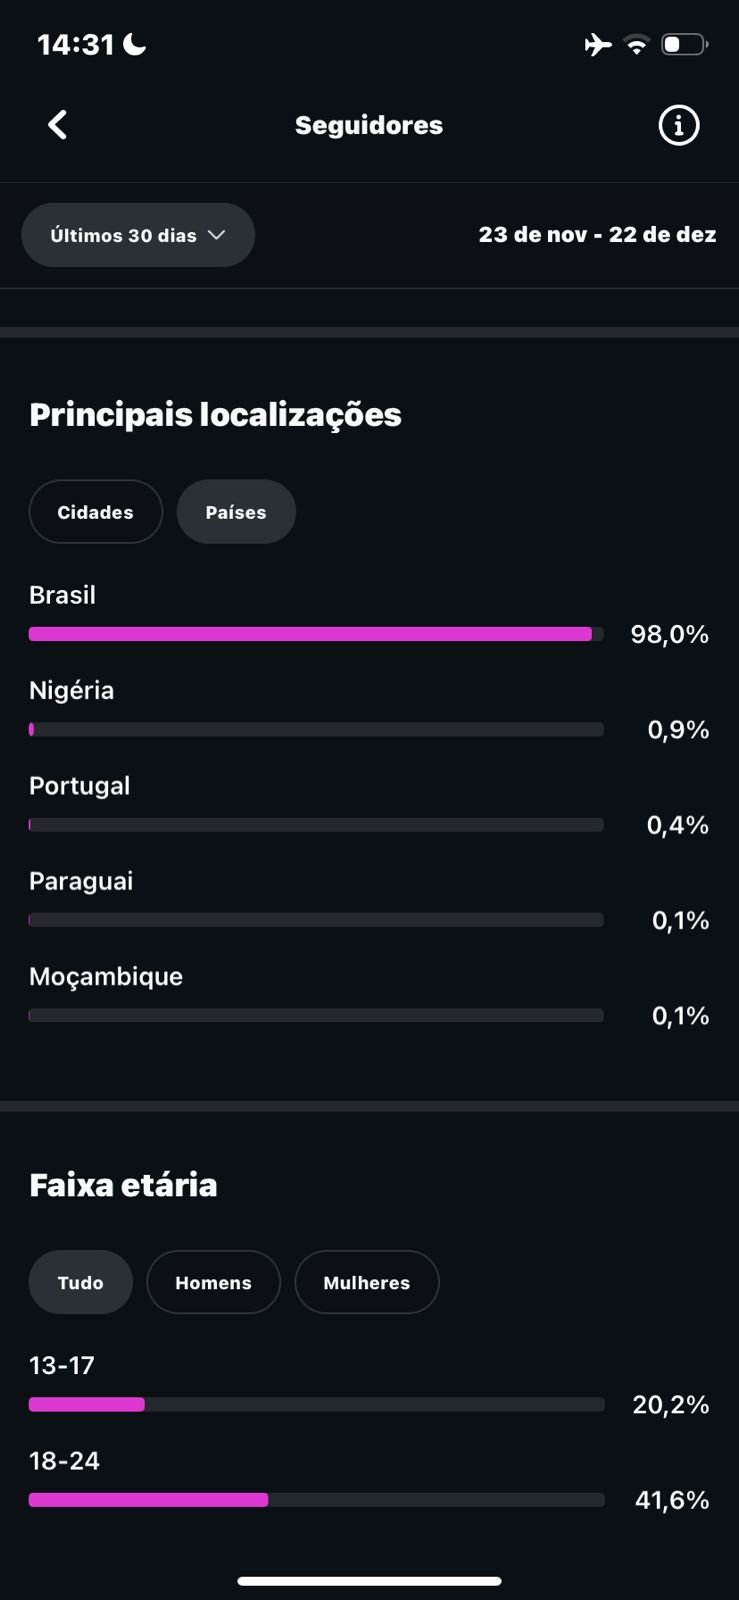Select the Tudo age filter
739x1600 pixels.
(x=81, y=1282)
